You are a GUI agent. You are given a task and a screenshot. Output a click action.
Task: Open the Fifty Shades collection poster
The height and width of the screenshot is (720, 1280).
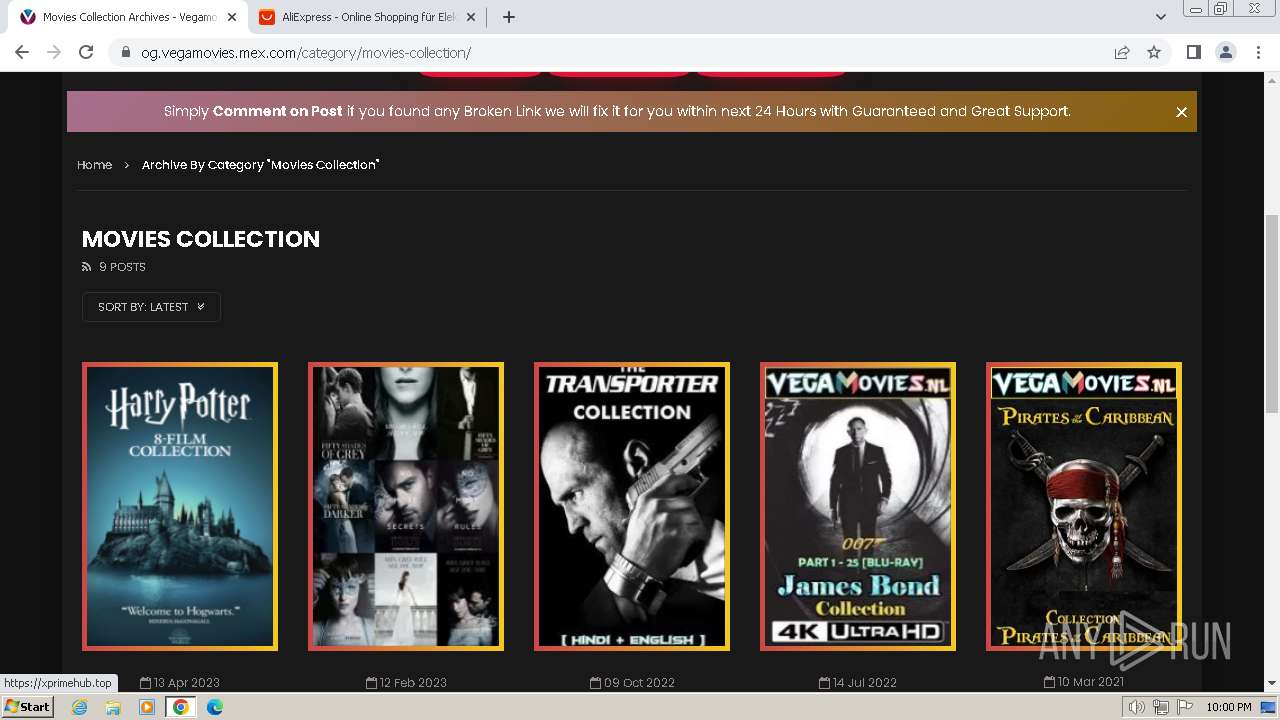pos(406,507)
